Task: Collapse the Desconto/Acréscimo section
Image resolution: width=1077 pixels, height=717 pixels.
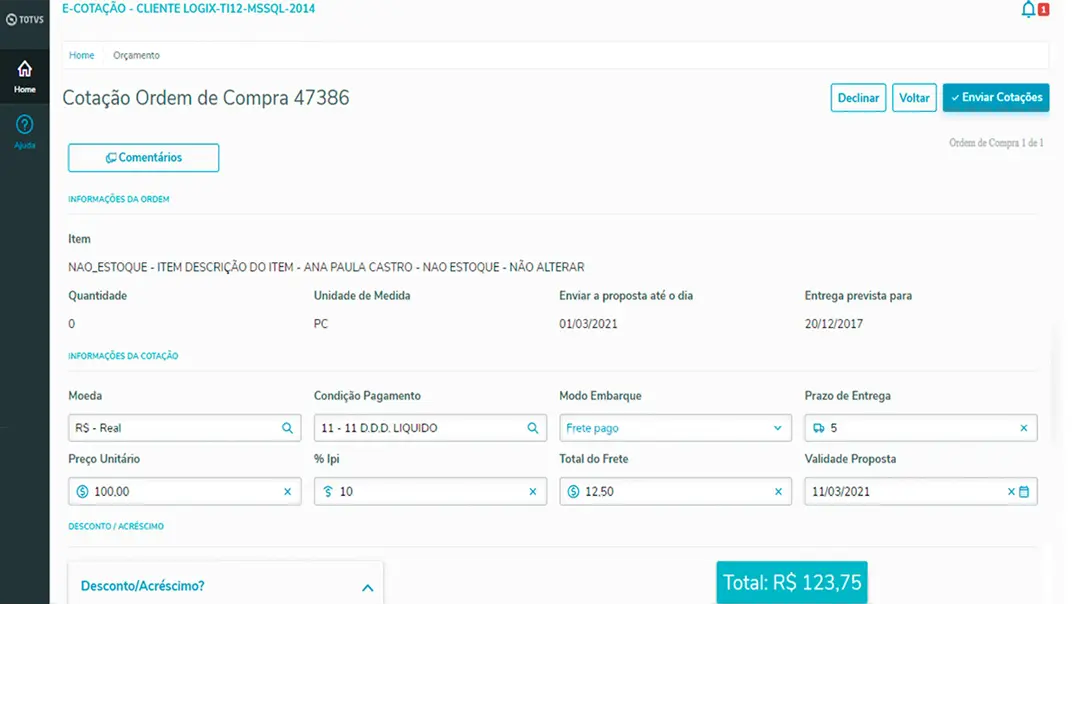Action: [x=366, y=589]
